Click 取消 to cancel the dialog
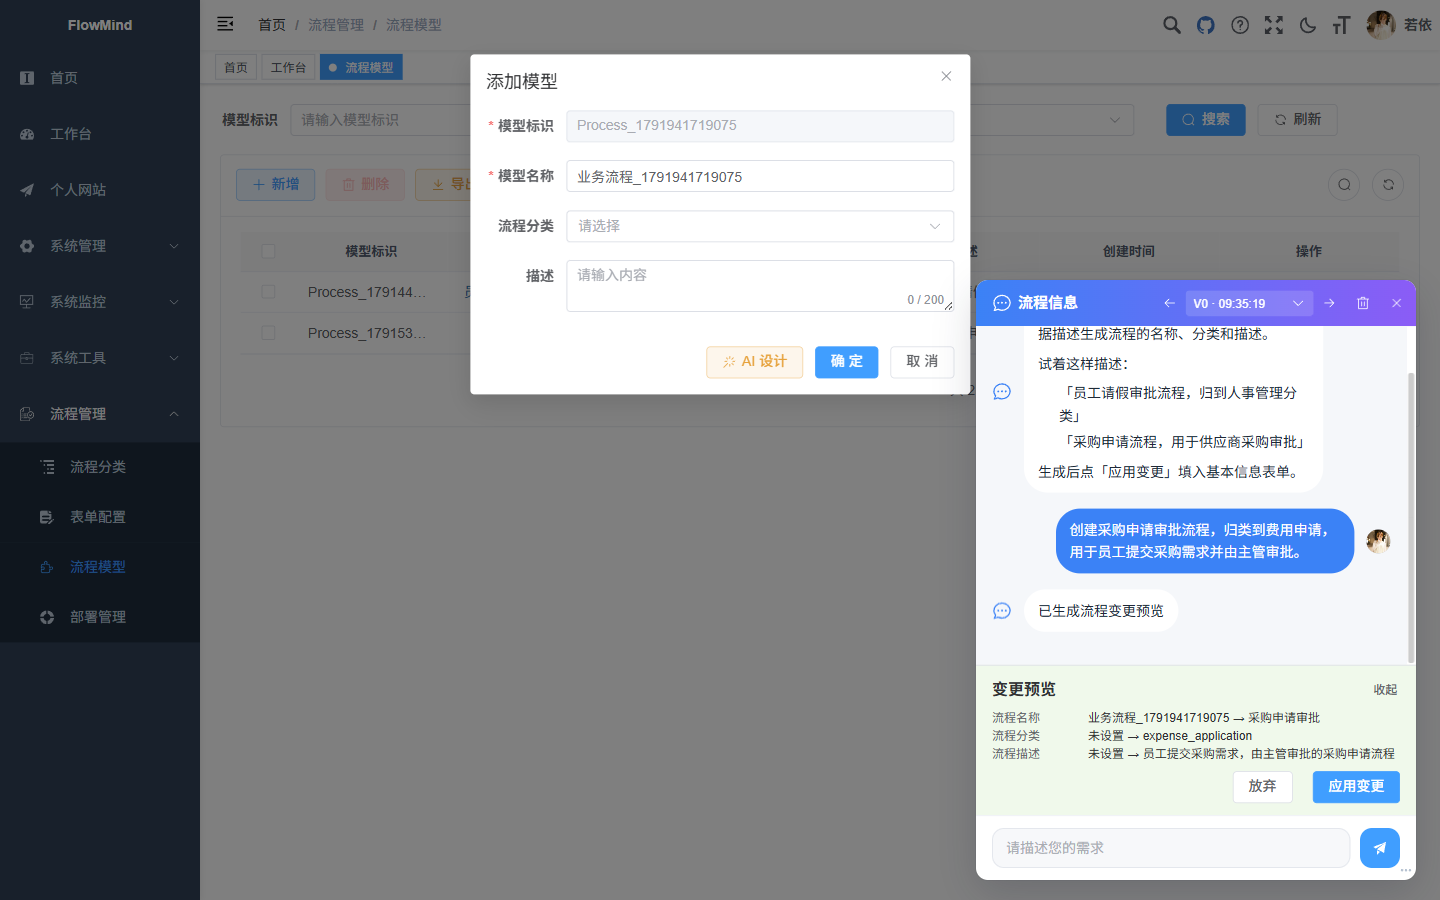This screenshot has width=1440, height=900. click(x=922, y=362)
